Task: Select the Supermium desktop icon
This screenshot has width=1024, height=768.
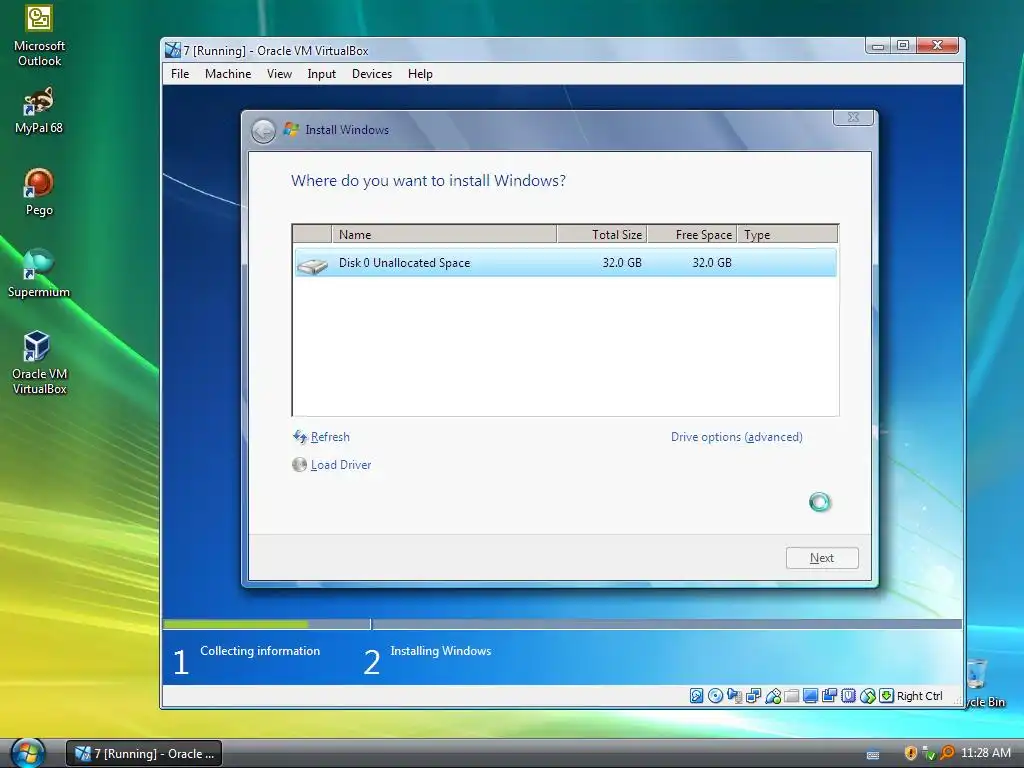Action: [x=39, y=274]
